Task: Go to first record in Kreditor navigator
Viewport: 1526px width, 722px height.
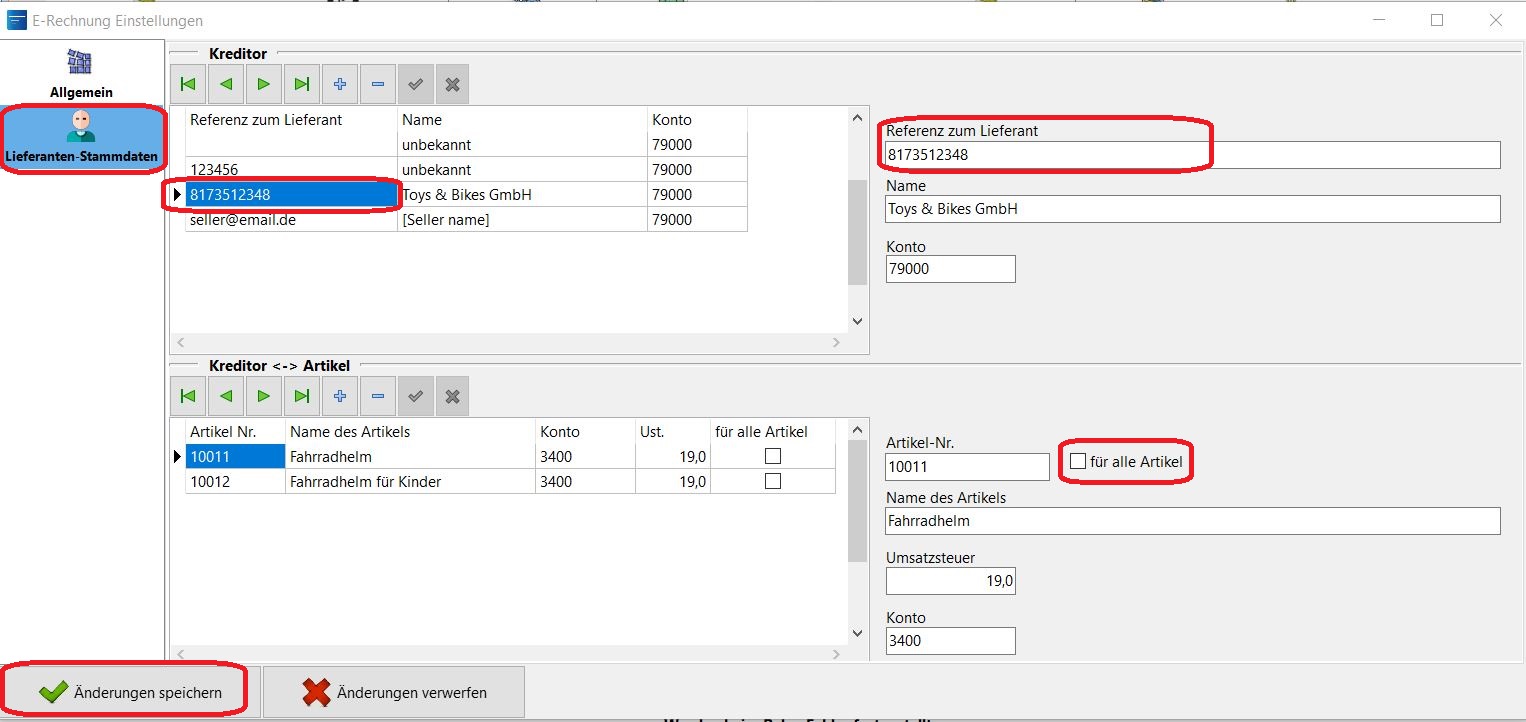Action: coord(188,85)
